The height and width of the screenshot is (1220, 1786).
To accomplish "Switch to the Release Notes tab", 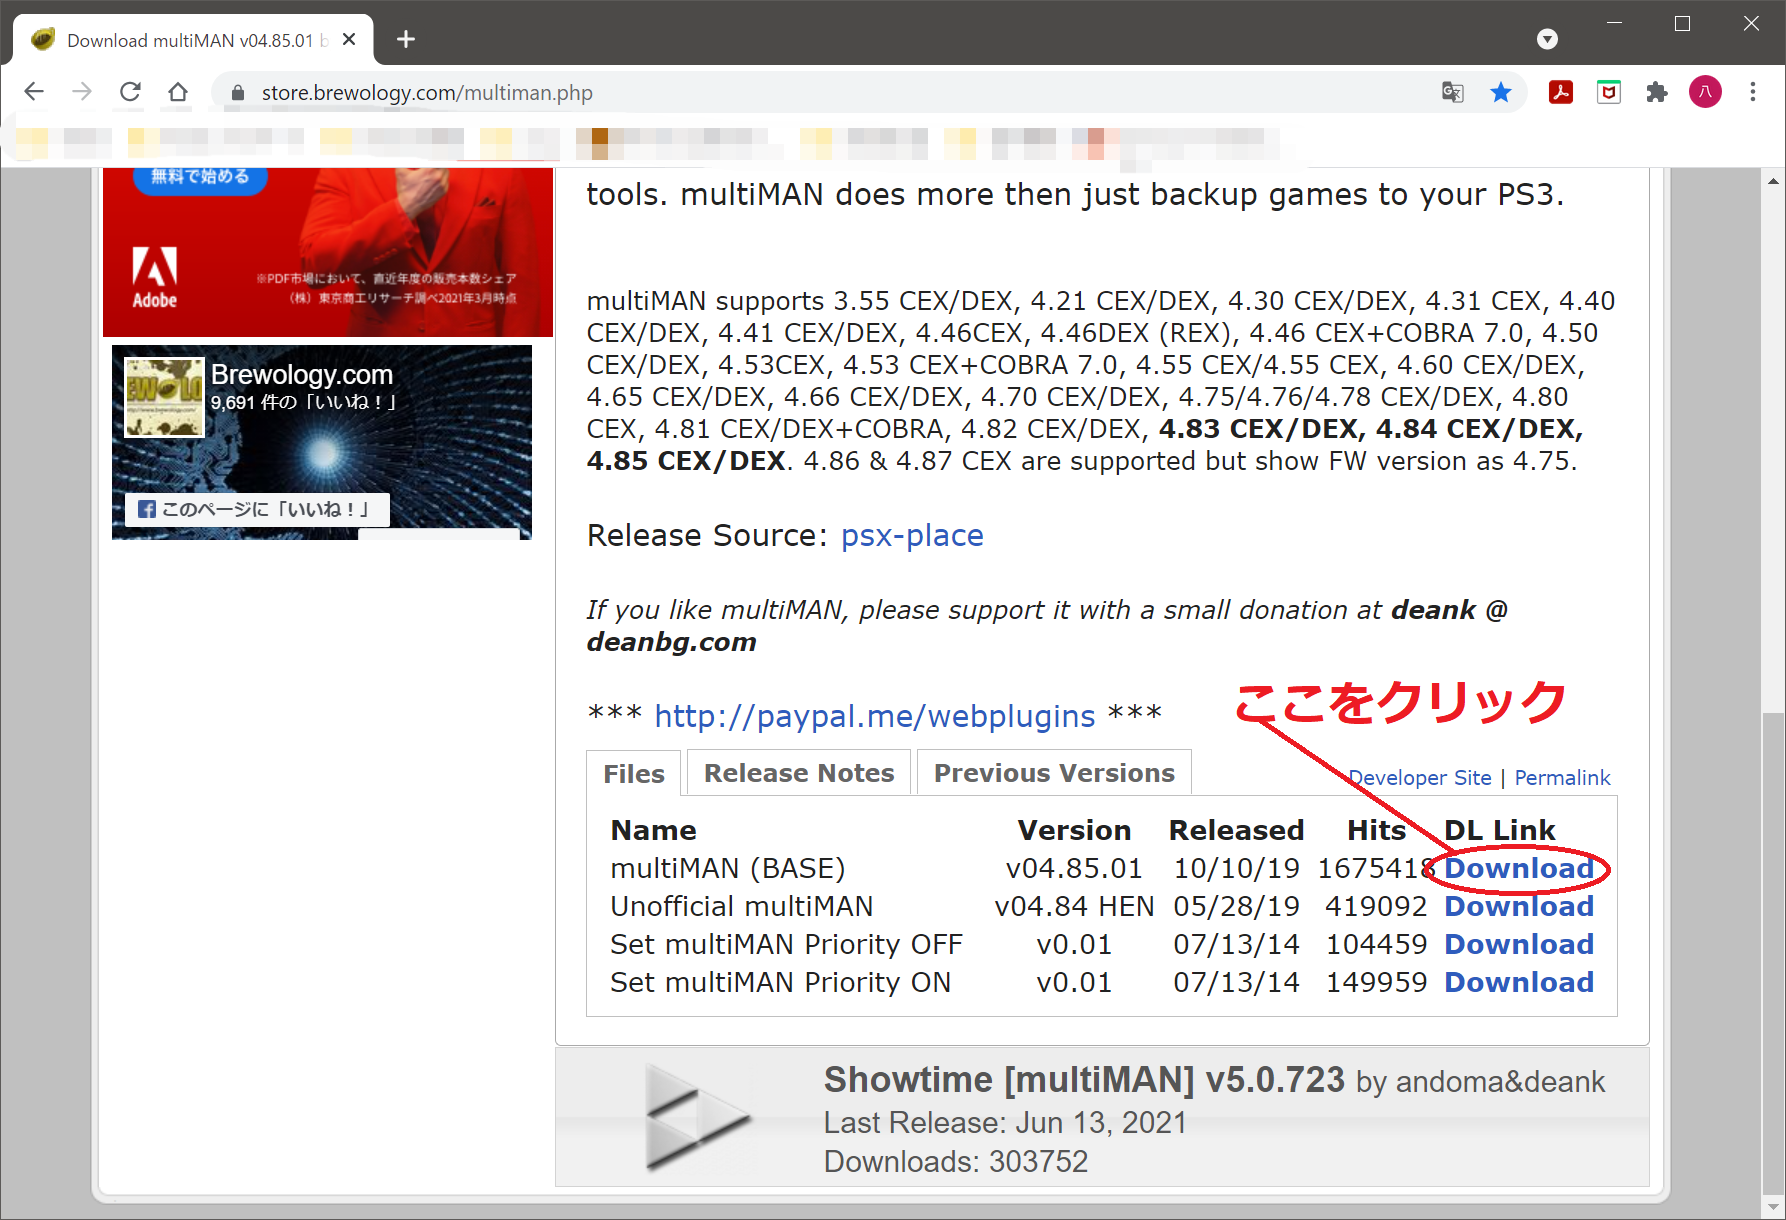I will point(799,773).
